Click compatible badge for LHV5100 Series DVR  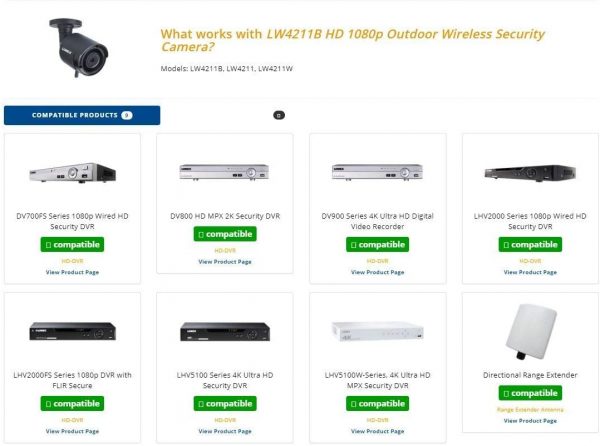(225, 404)
